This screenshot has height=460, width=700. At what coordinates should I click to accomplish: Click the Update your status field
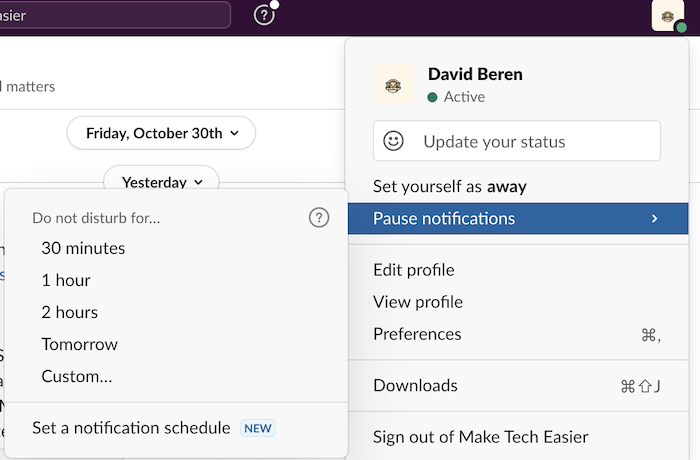tap(517, 141)
